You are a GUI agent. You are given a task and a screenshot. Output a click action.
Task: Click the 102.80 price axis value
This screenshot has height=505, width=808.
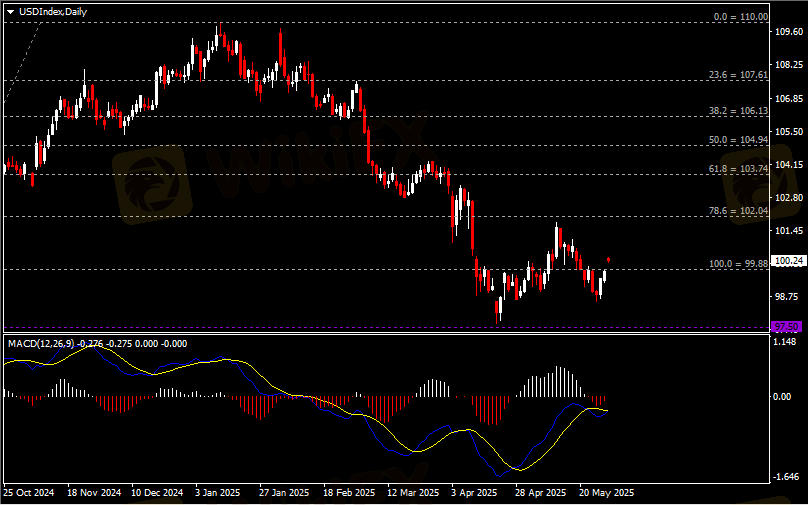[787, 197]
